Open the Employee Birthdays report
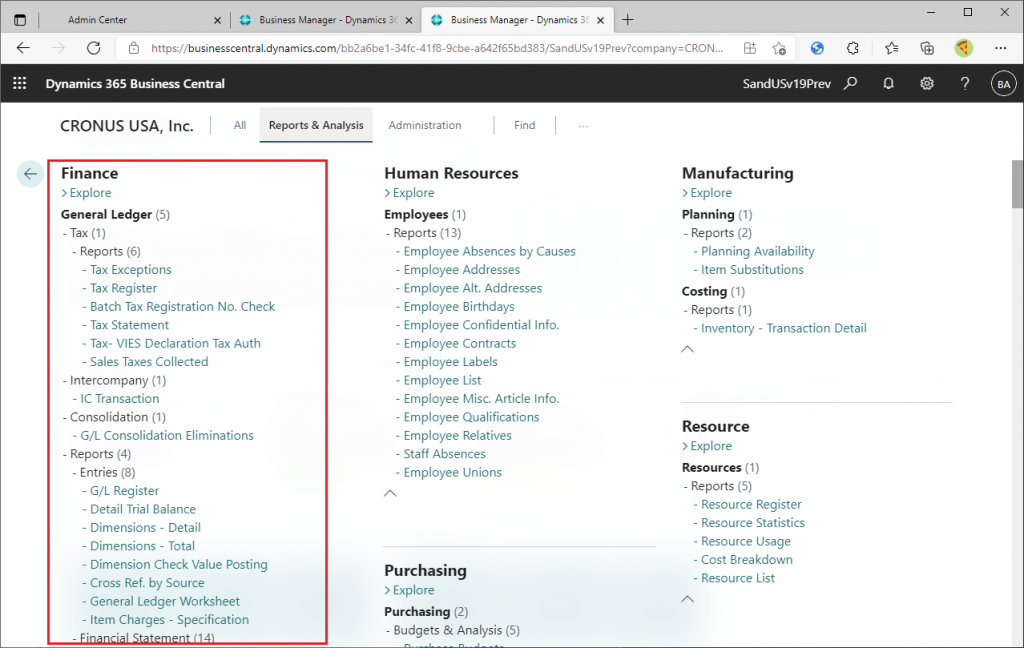Image resolution: width=1024 pixels, height=648 pixels. [458, 306]
